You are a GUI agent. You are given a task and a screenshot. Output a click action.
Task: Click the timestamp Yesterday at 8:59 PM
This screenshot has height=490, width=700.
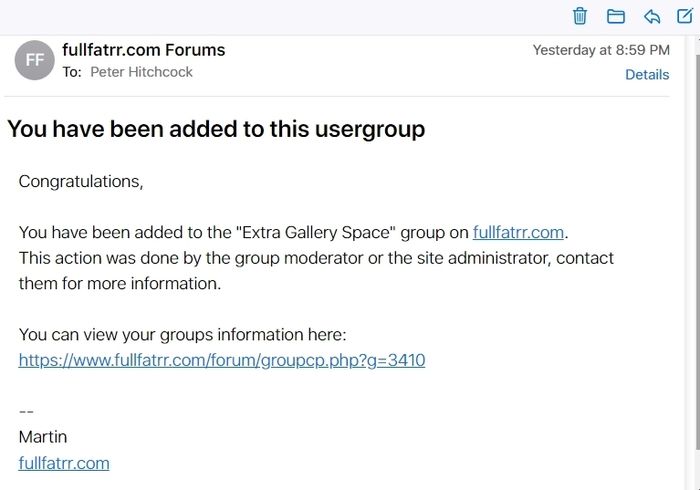click(601, 50)
